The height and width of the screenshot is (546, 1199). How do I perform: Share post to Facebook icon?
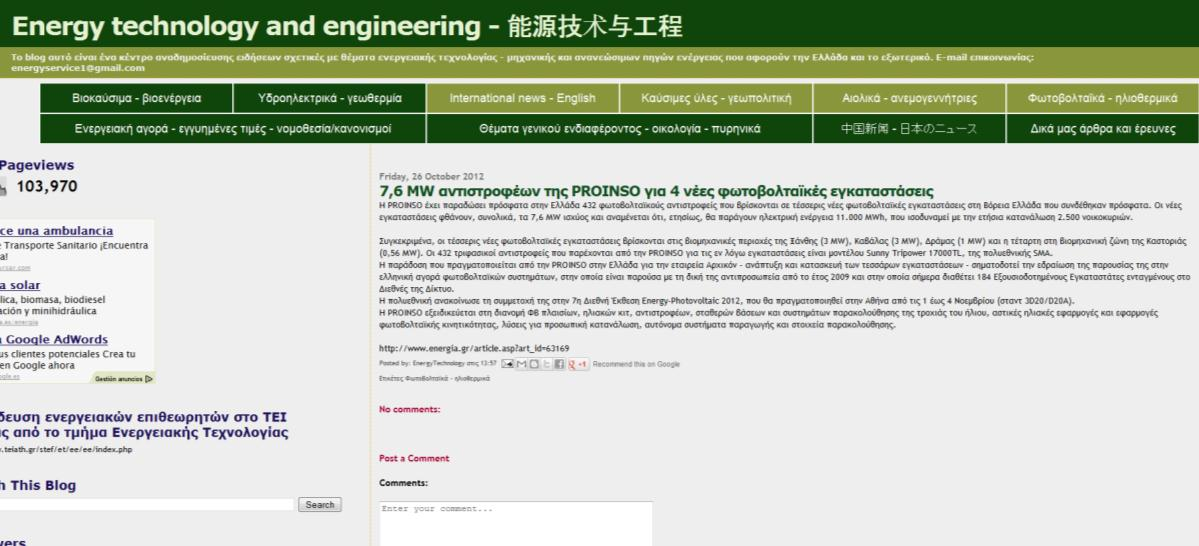click(x=559, y=364)
